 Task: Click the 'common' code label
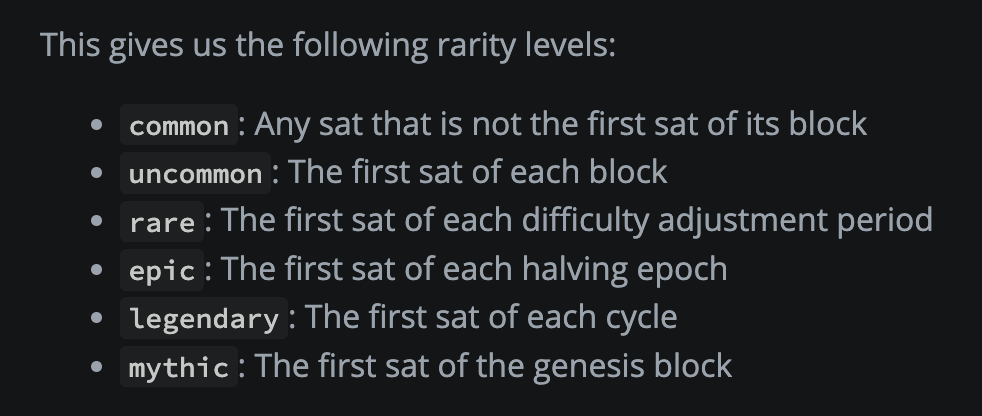coord(179,125)
